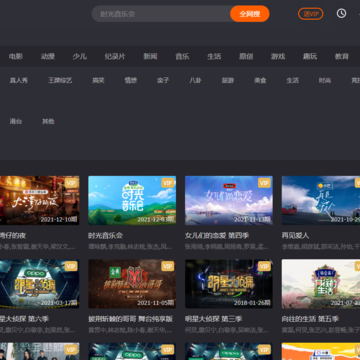Image resolution: width=360 pixels, height=360 pixels.
Task: Open the 明星大侦探 第六季 poster thumbnail
Action: (40, 284)
